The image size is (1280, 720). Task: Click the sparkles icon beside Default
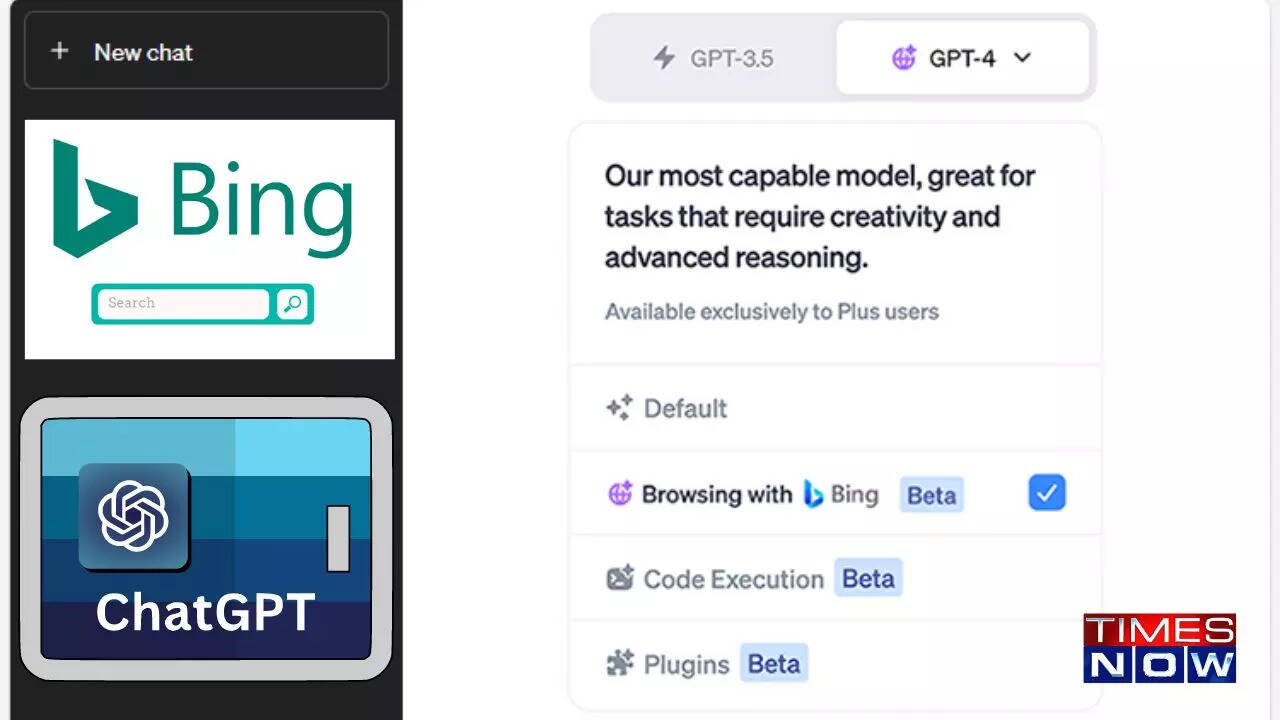pos(618,407)
